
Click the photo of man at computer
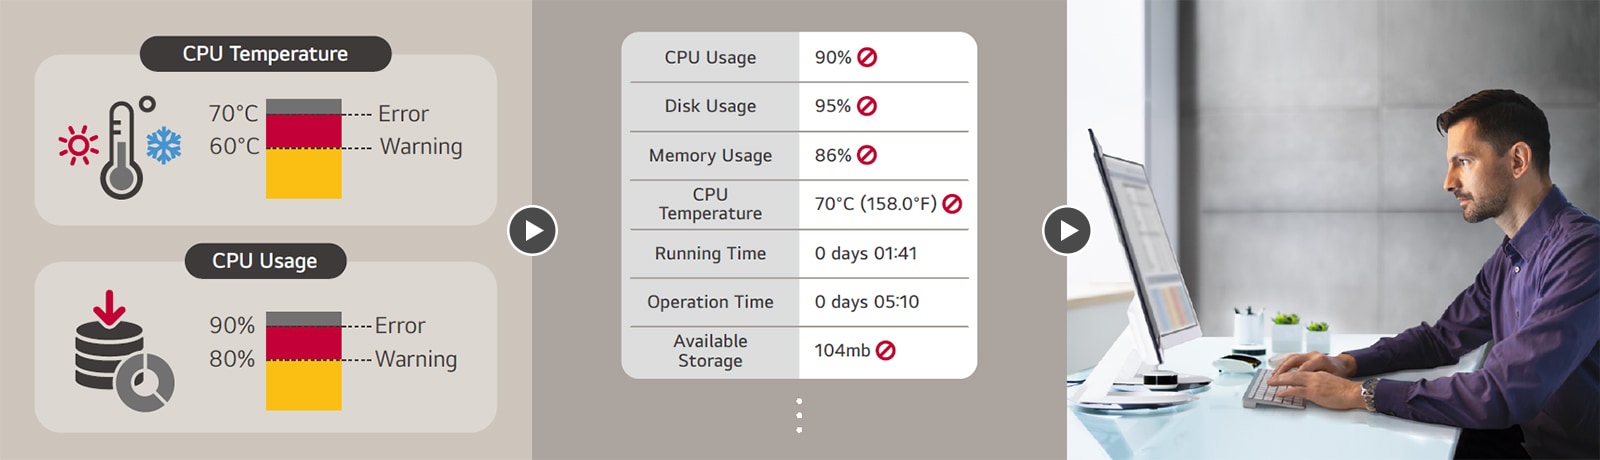[1333, 230]
